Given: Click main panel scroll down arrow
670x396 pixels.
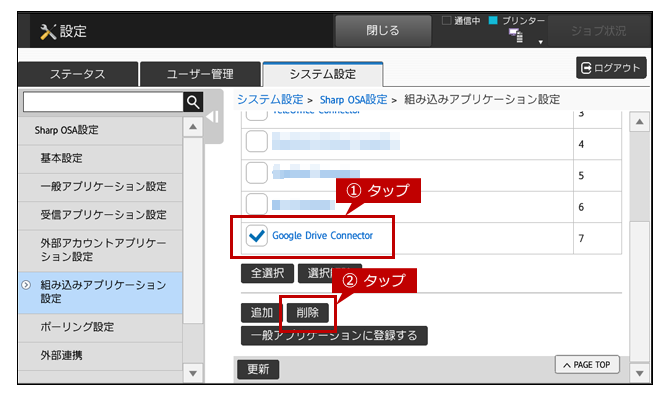Looking at the screenshot, I should click(x=639, y=373).
